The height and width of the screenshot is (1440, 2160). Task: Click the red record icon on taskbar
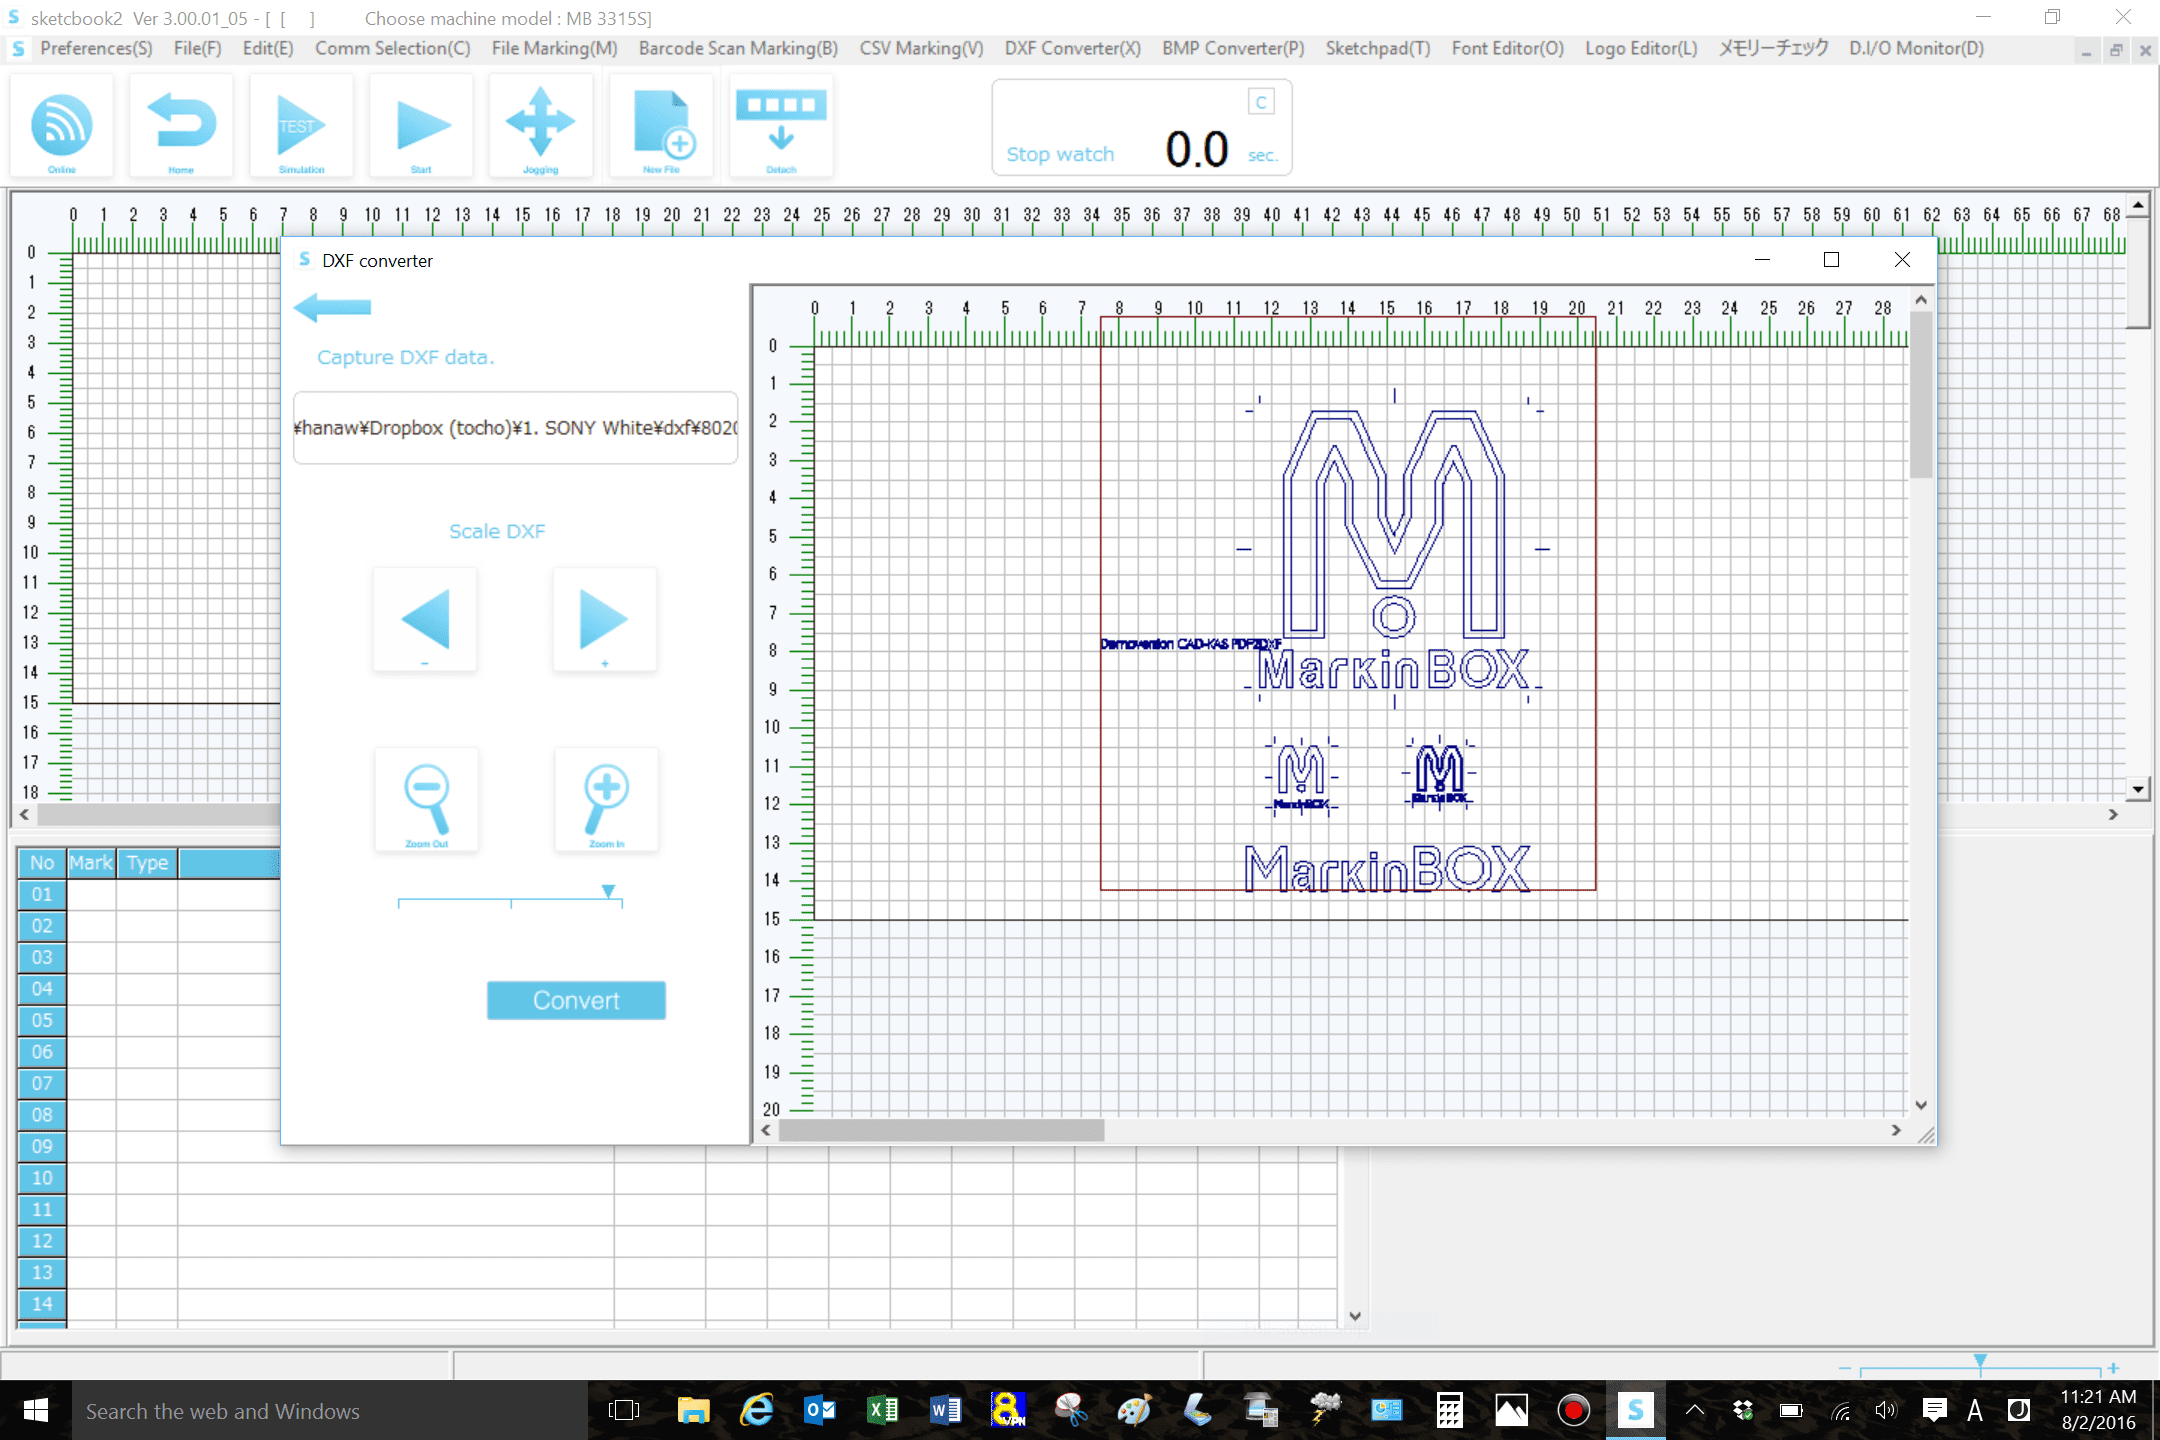(x=1574, y=1411)
